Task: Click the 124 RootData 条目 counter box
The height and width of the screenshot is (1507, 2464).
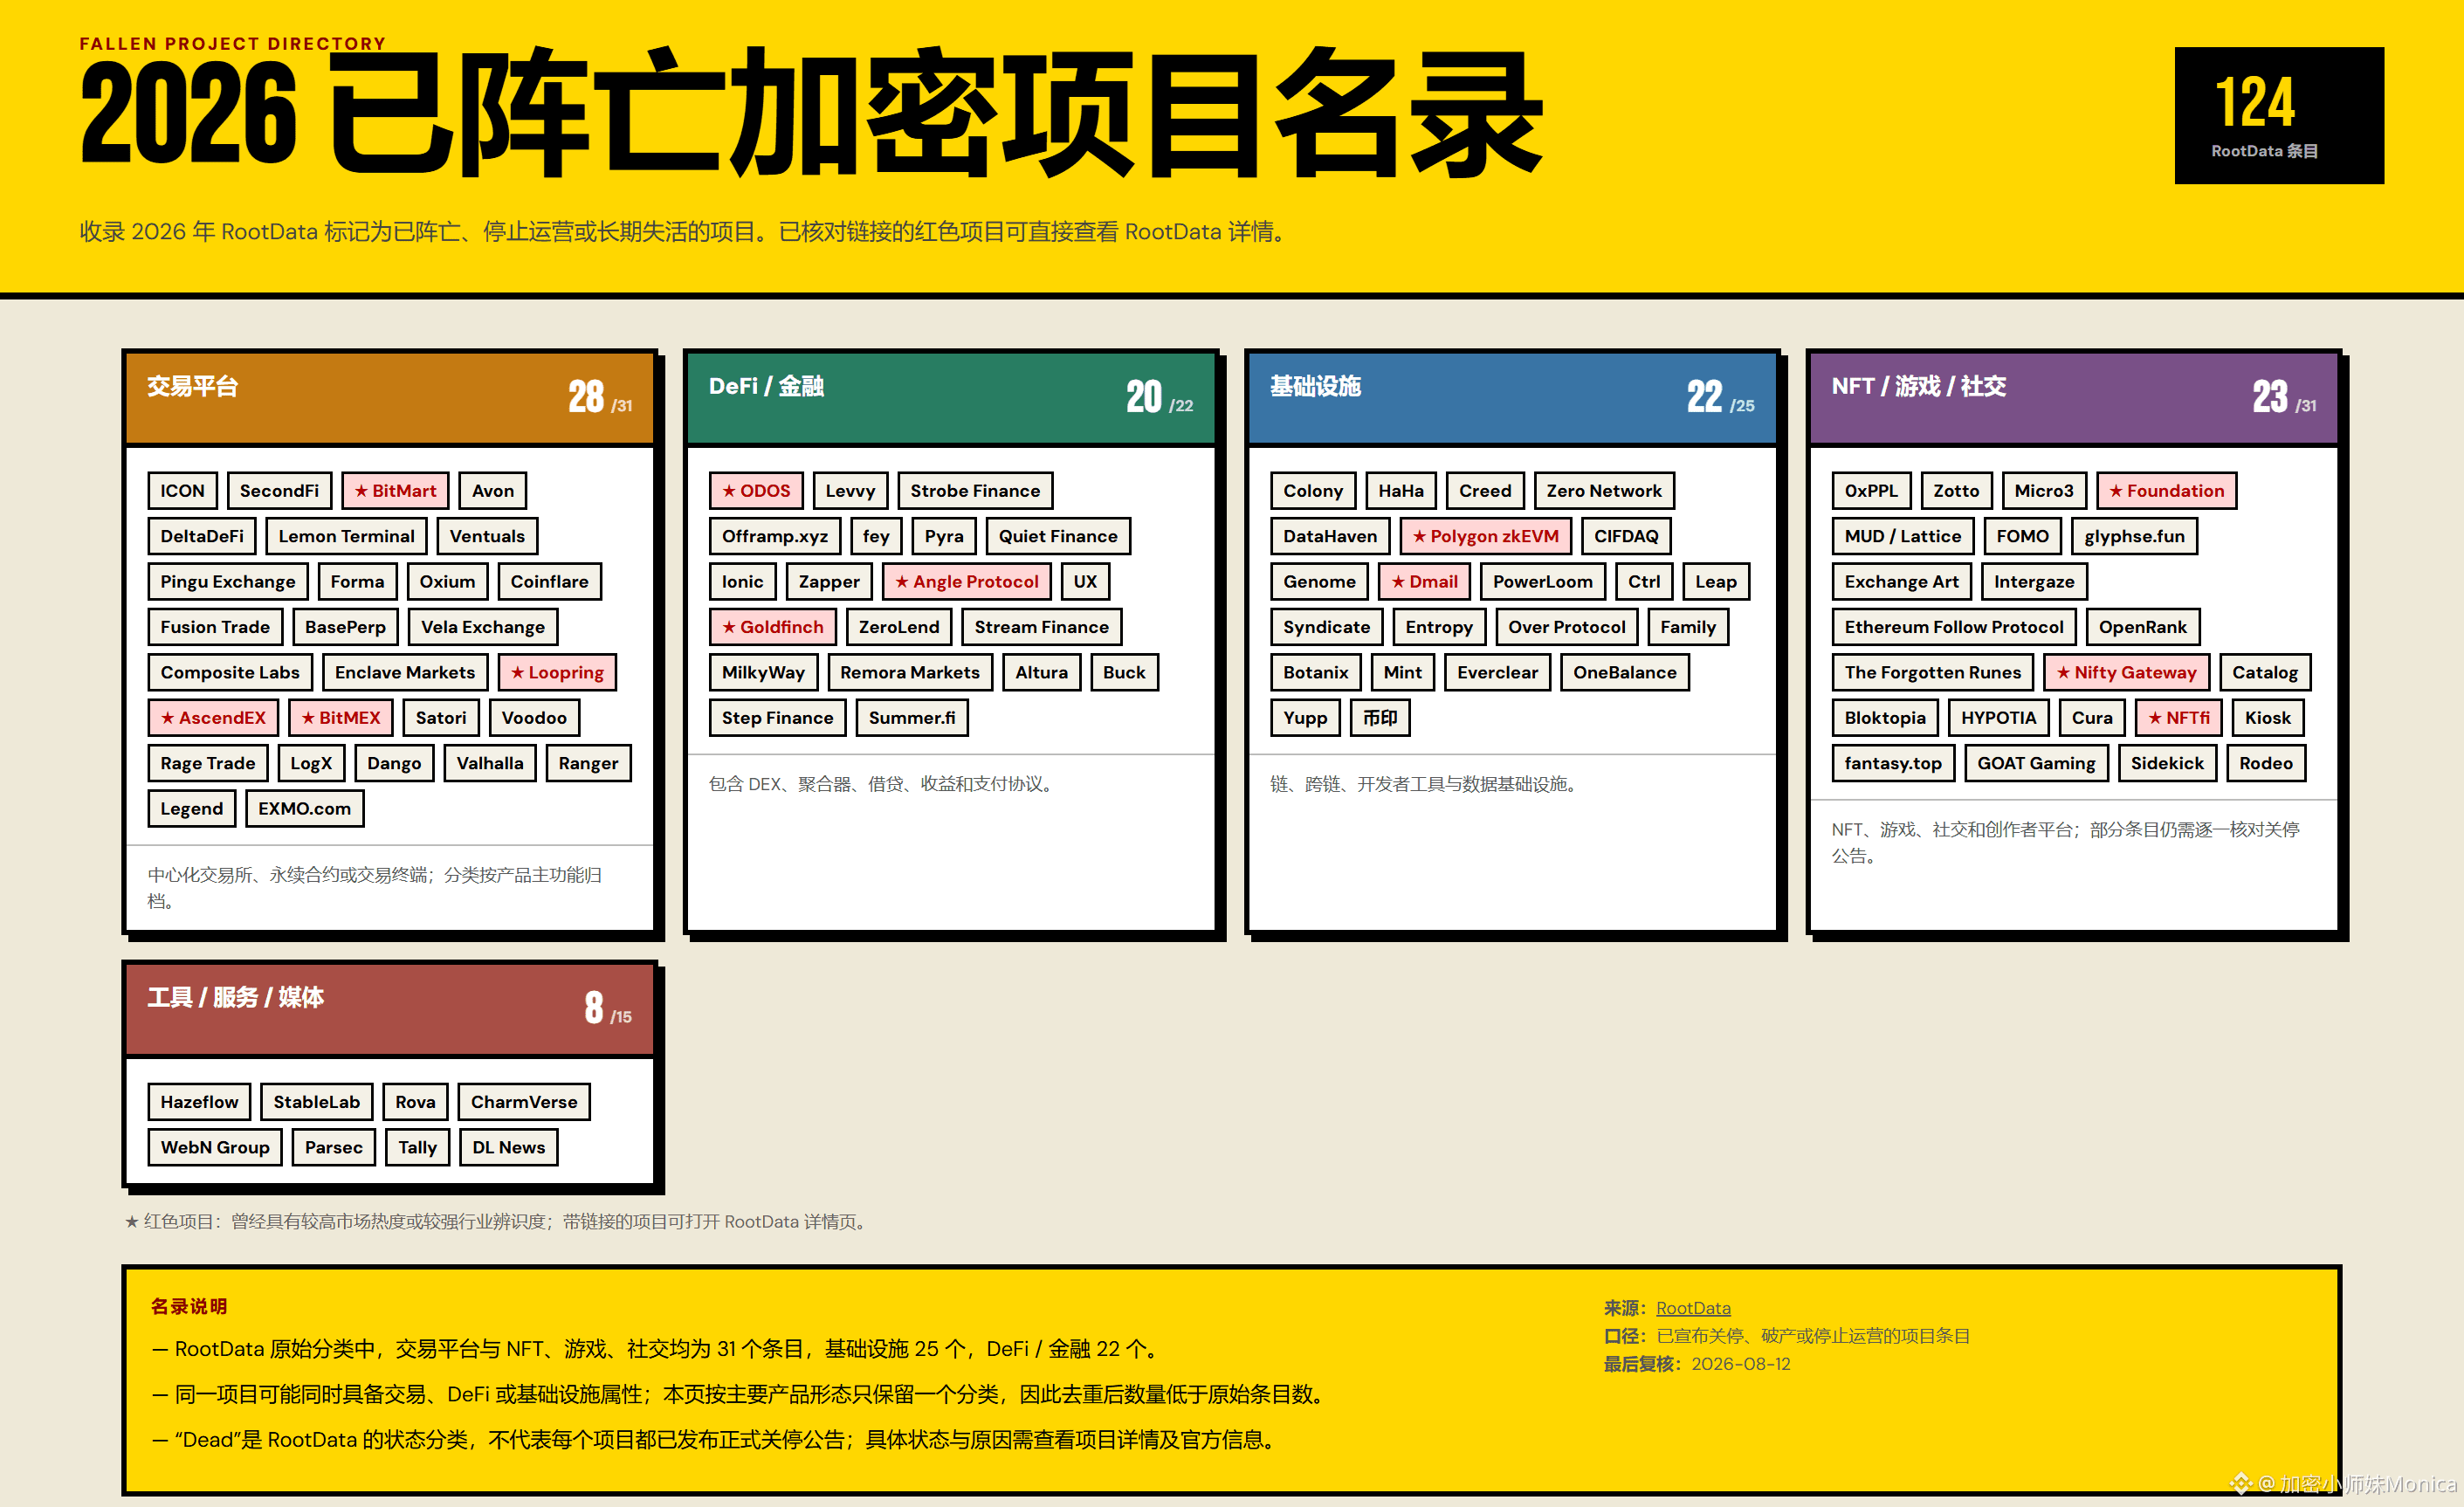Action: [x=2278, y=115]
